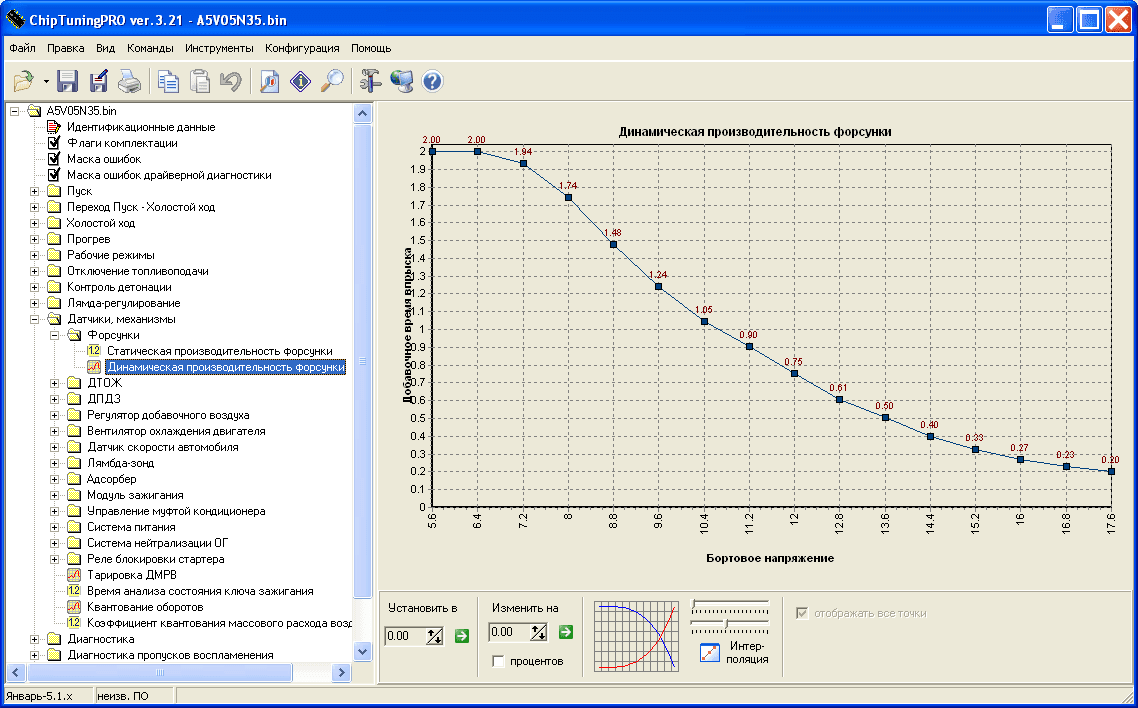Select Лямда-регулирование tree item
Screen dimensions: 1138x708
pos(123,302)
